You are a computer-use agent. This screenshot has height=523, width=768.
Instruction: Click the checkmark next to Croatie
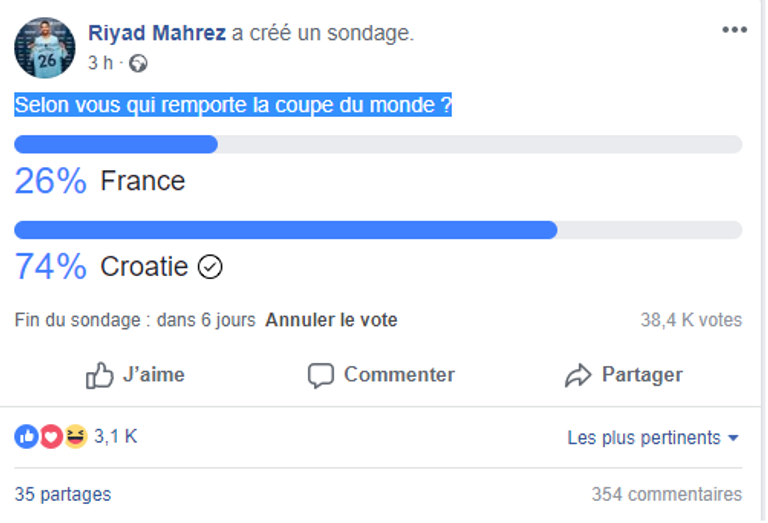click(210, 267)
